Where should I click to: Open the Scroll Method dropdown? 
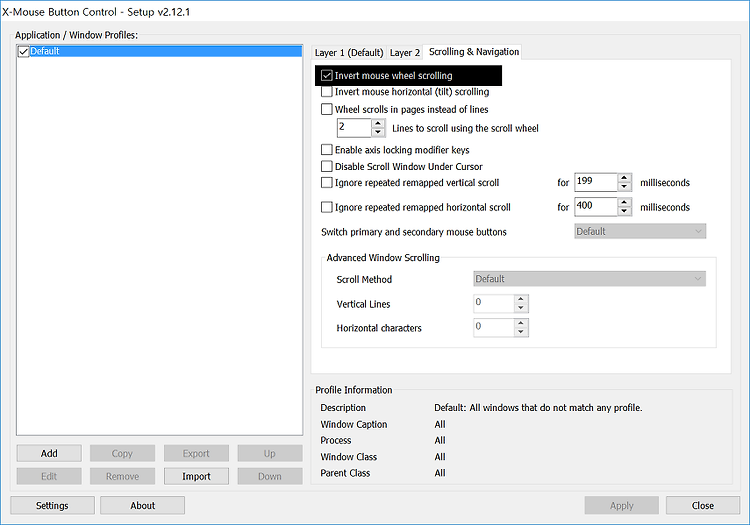[589, 279]
